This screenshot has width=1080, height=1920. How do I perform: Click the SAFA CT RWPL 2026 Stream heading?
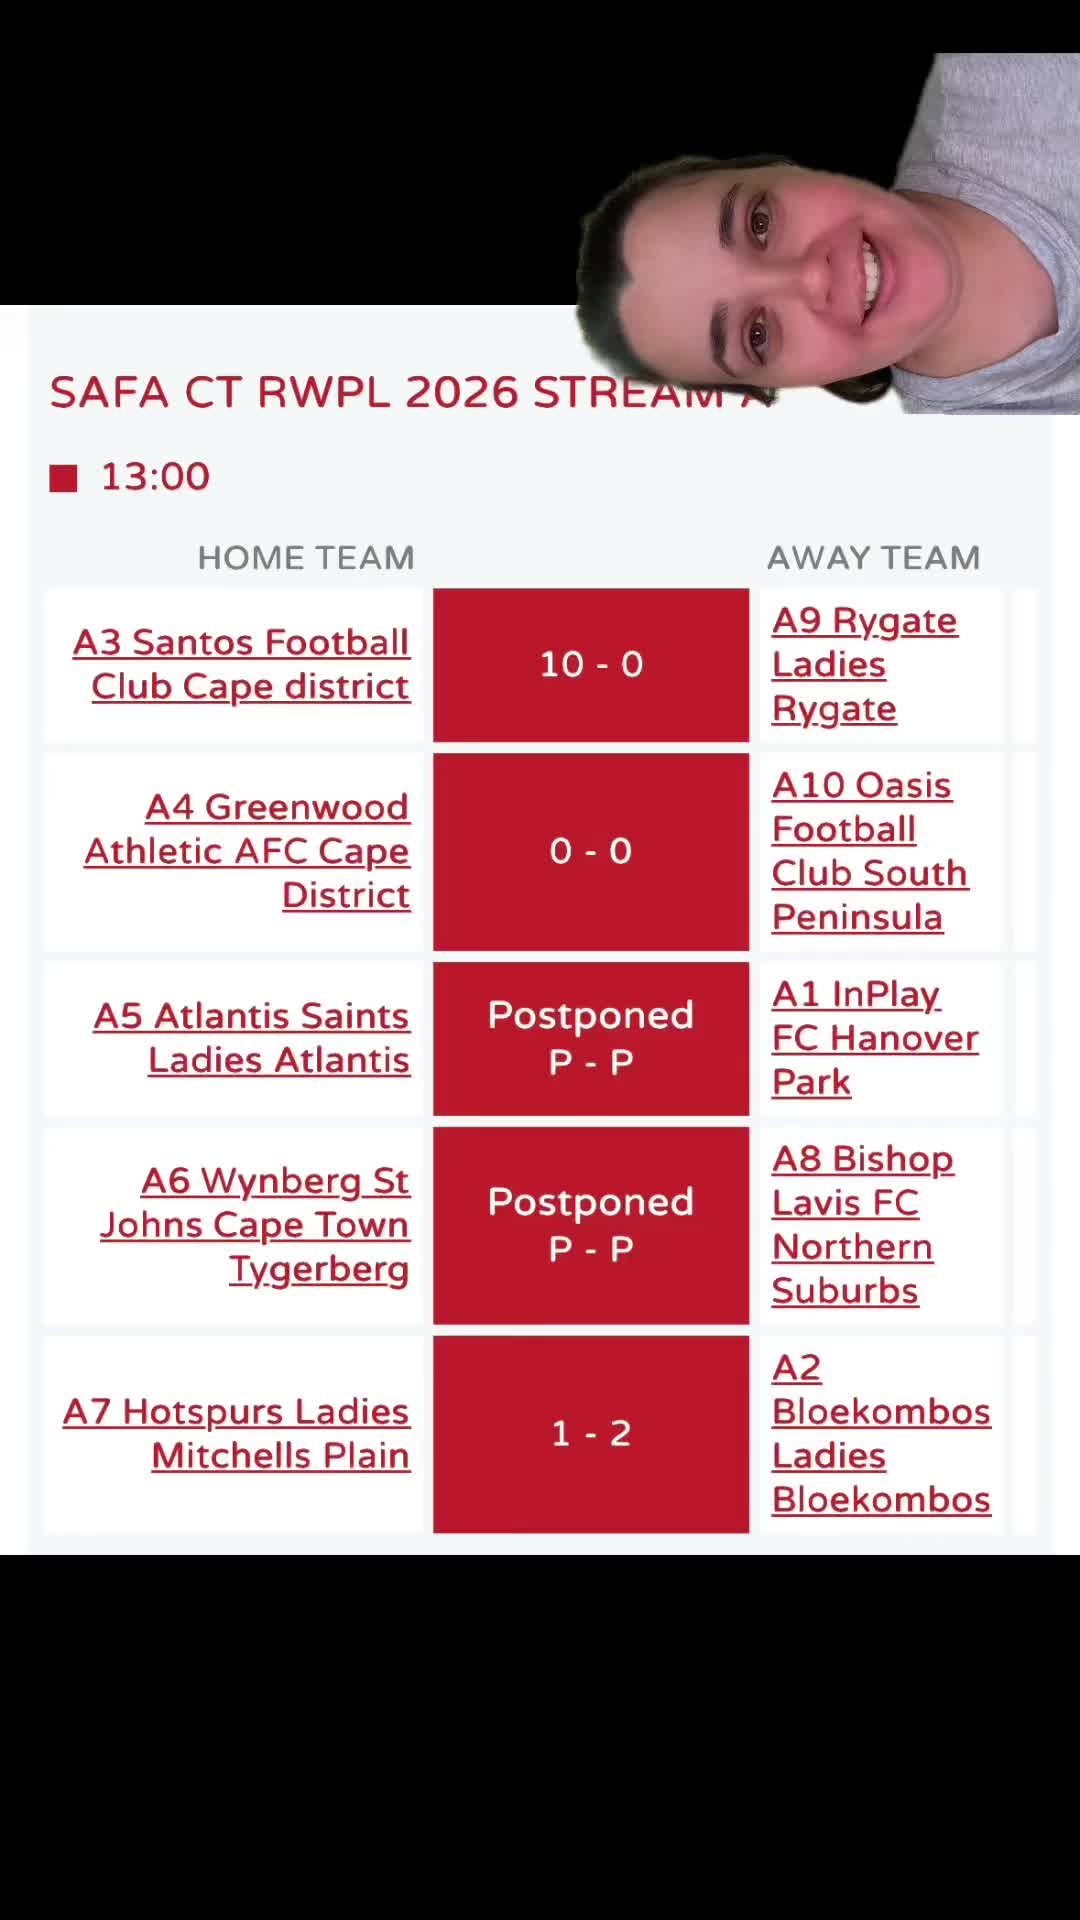pyautogui.click(x=412, y=392)
